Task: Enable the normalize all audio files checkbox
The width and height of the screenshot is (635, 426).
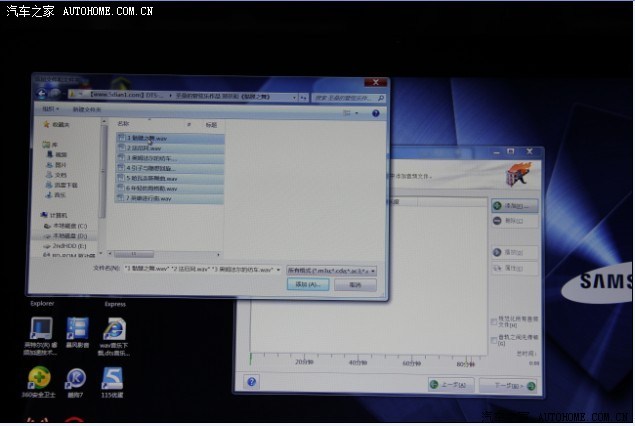Action: pyautogui.click(x=493, y=321)
